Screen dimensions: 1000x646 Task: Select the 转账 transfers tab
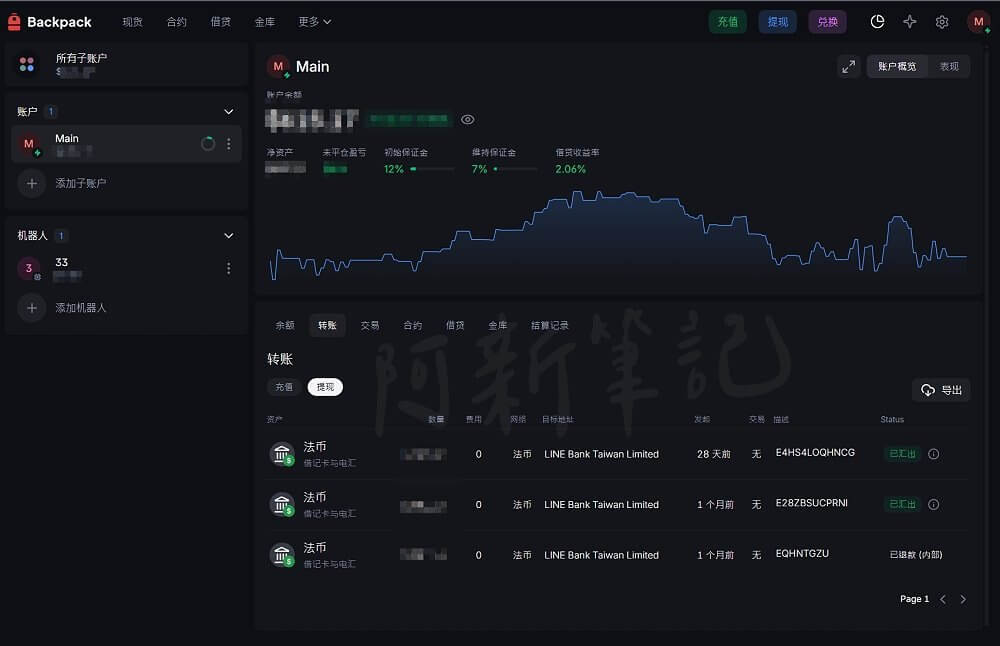(x=327, y=325)
